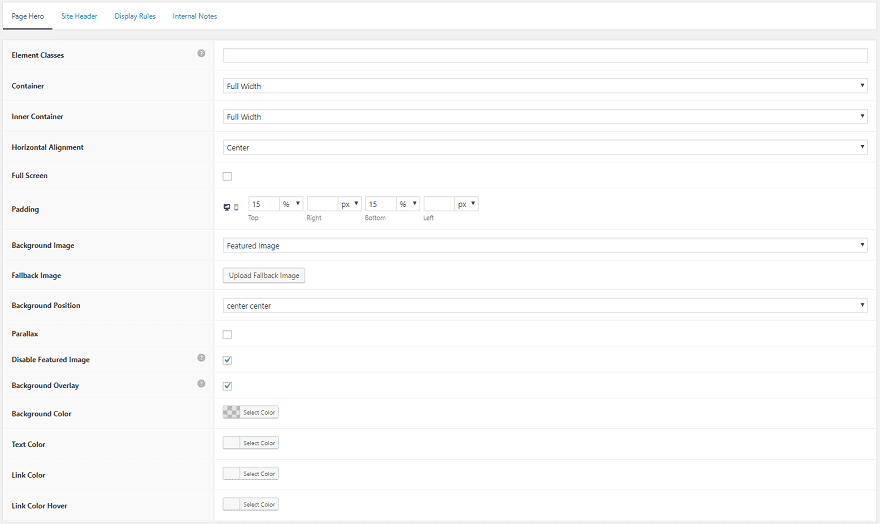The width and height of the screenshot is (880, 524).
Task: Click the Element Classes text field
Action: 545,56
